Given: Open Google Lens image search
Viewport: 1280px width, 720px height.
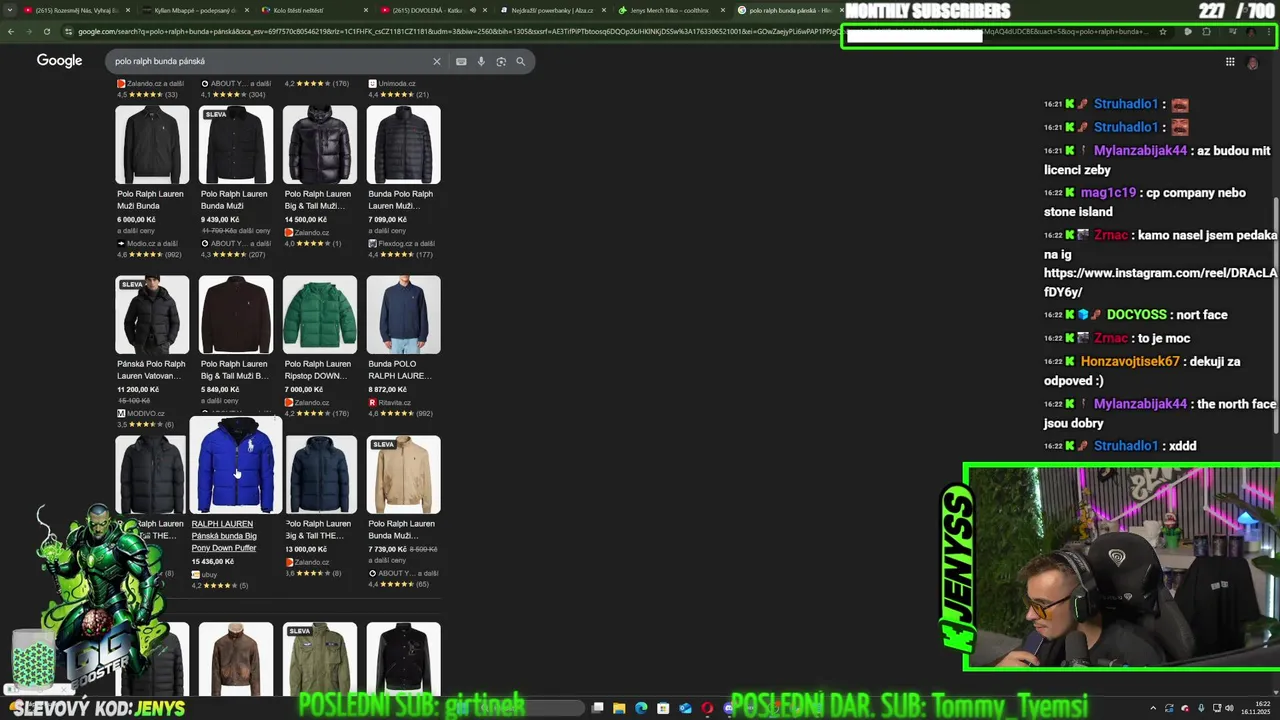Looking at the screenshot, I should pyautogui.click(x=501, y=61).
